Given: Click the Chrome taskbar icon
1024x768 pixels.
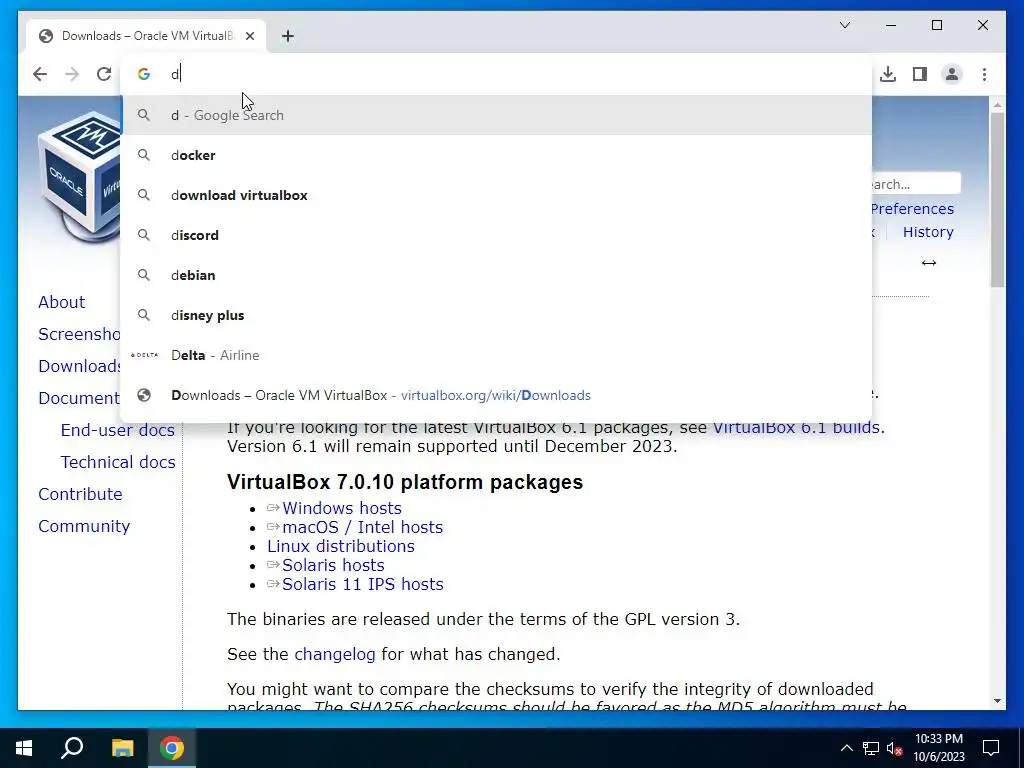Looking at the screenshot, I should pos(172,748).
